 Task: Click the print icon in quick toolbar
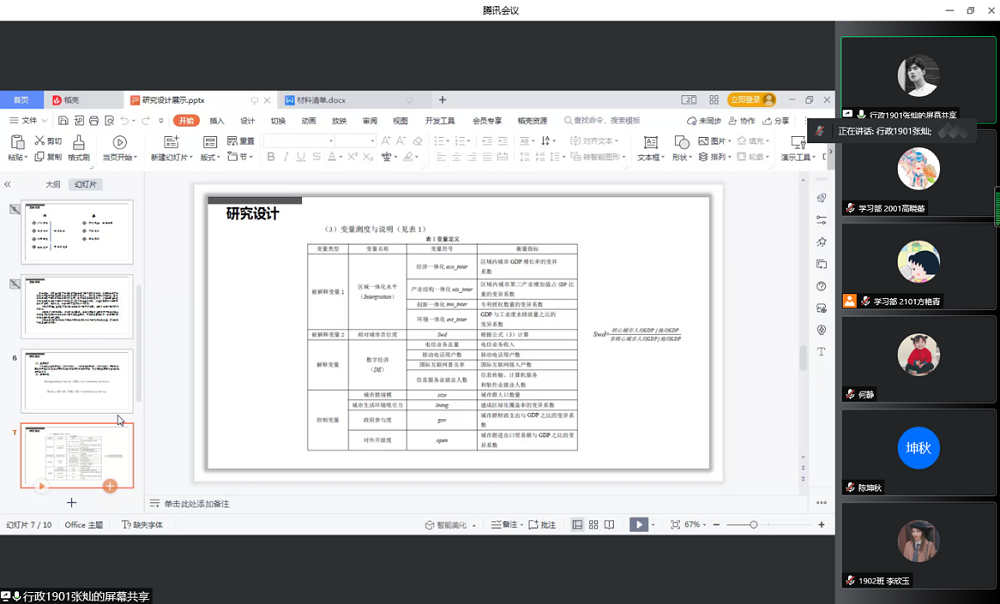(93, 120)
